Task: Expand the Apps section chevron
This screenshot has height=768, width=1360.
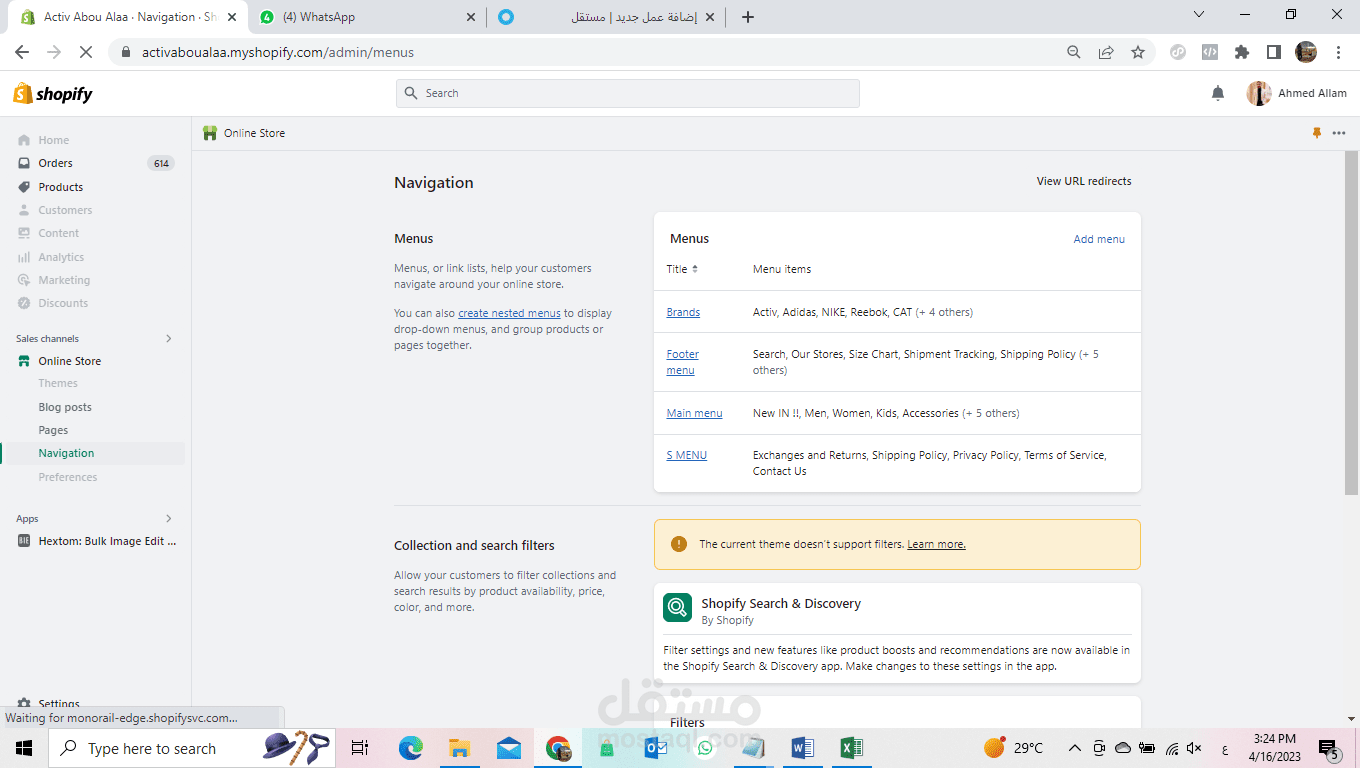Action: [168, 518]
